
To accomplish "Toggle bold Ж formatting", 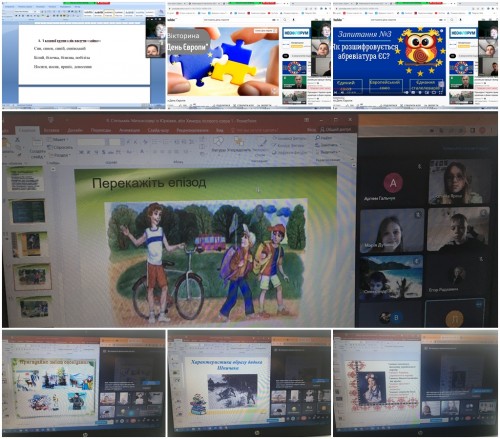I will (81, 152).
